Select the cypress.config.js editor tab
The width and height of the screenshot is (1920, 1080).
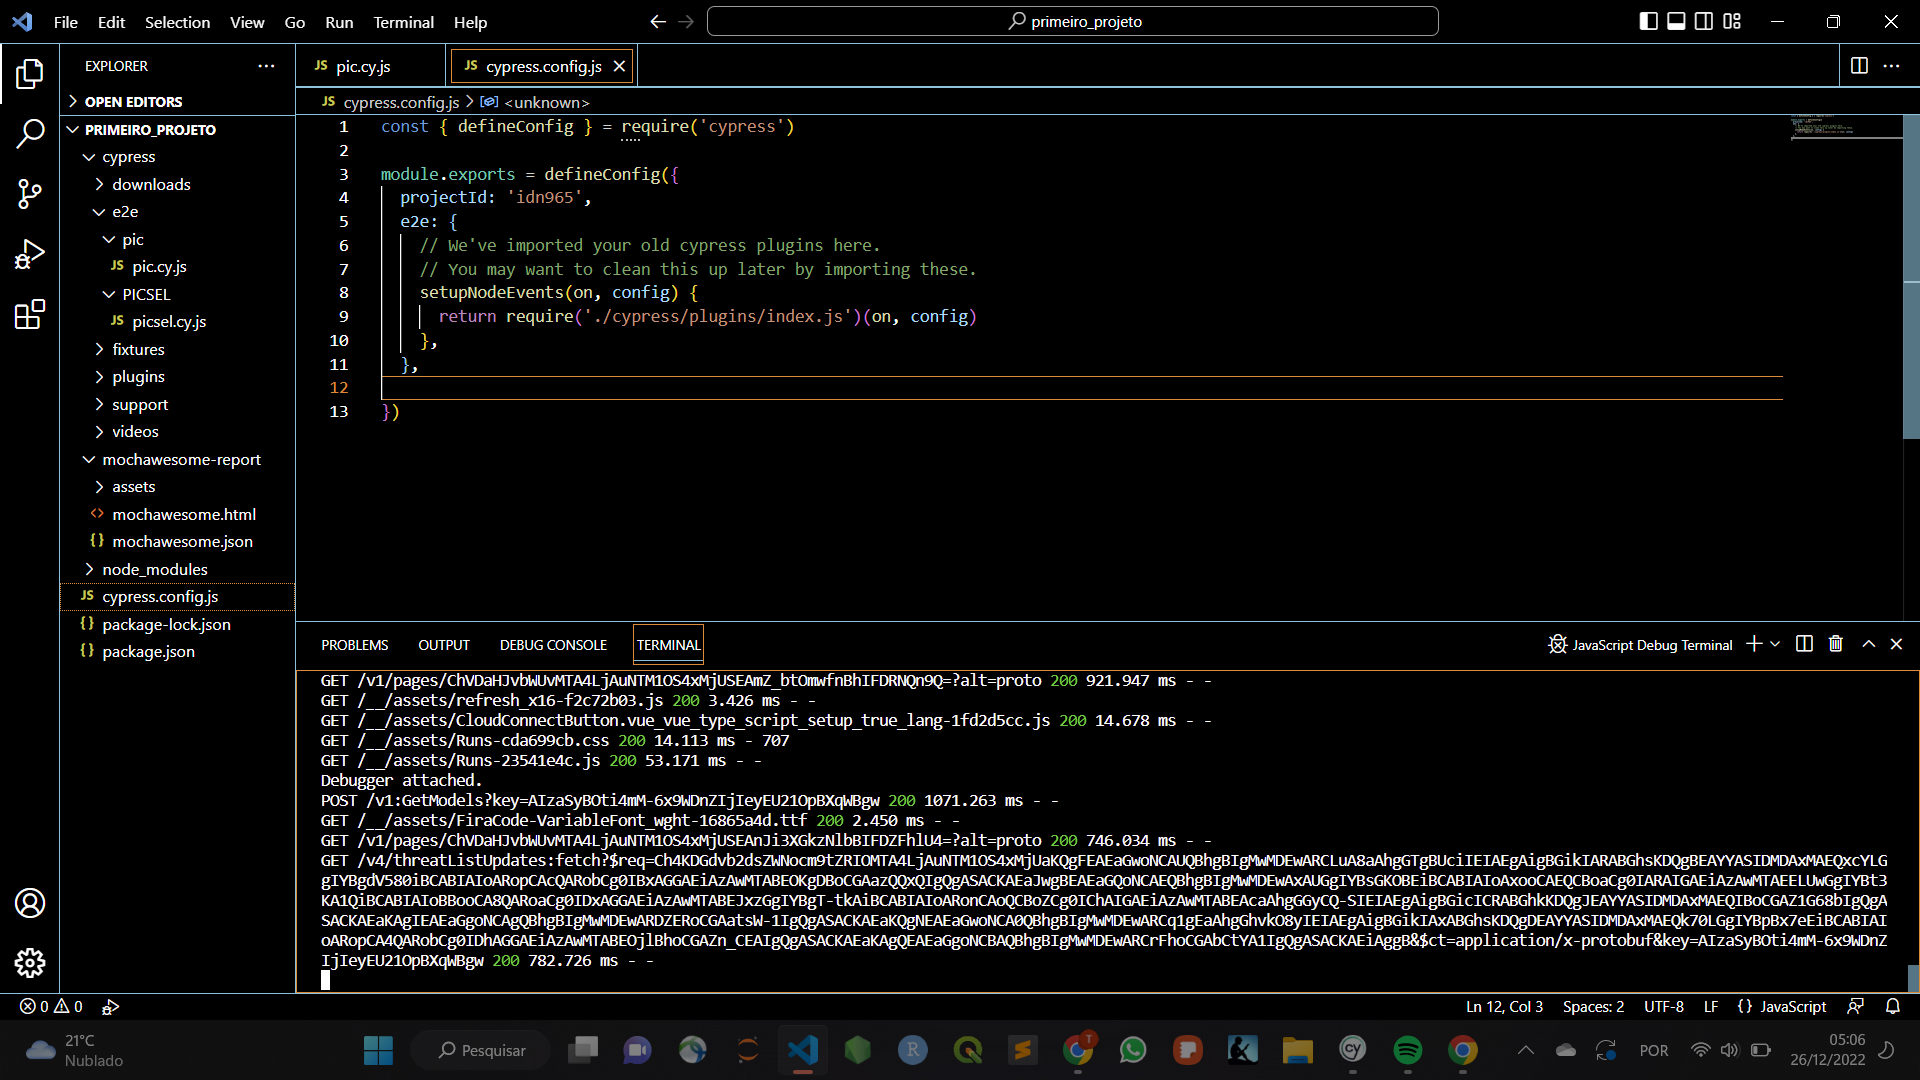pyautogui.click(x=543, y=66)
